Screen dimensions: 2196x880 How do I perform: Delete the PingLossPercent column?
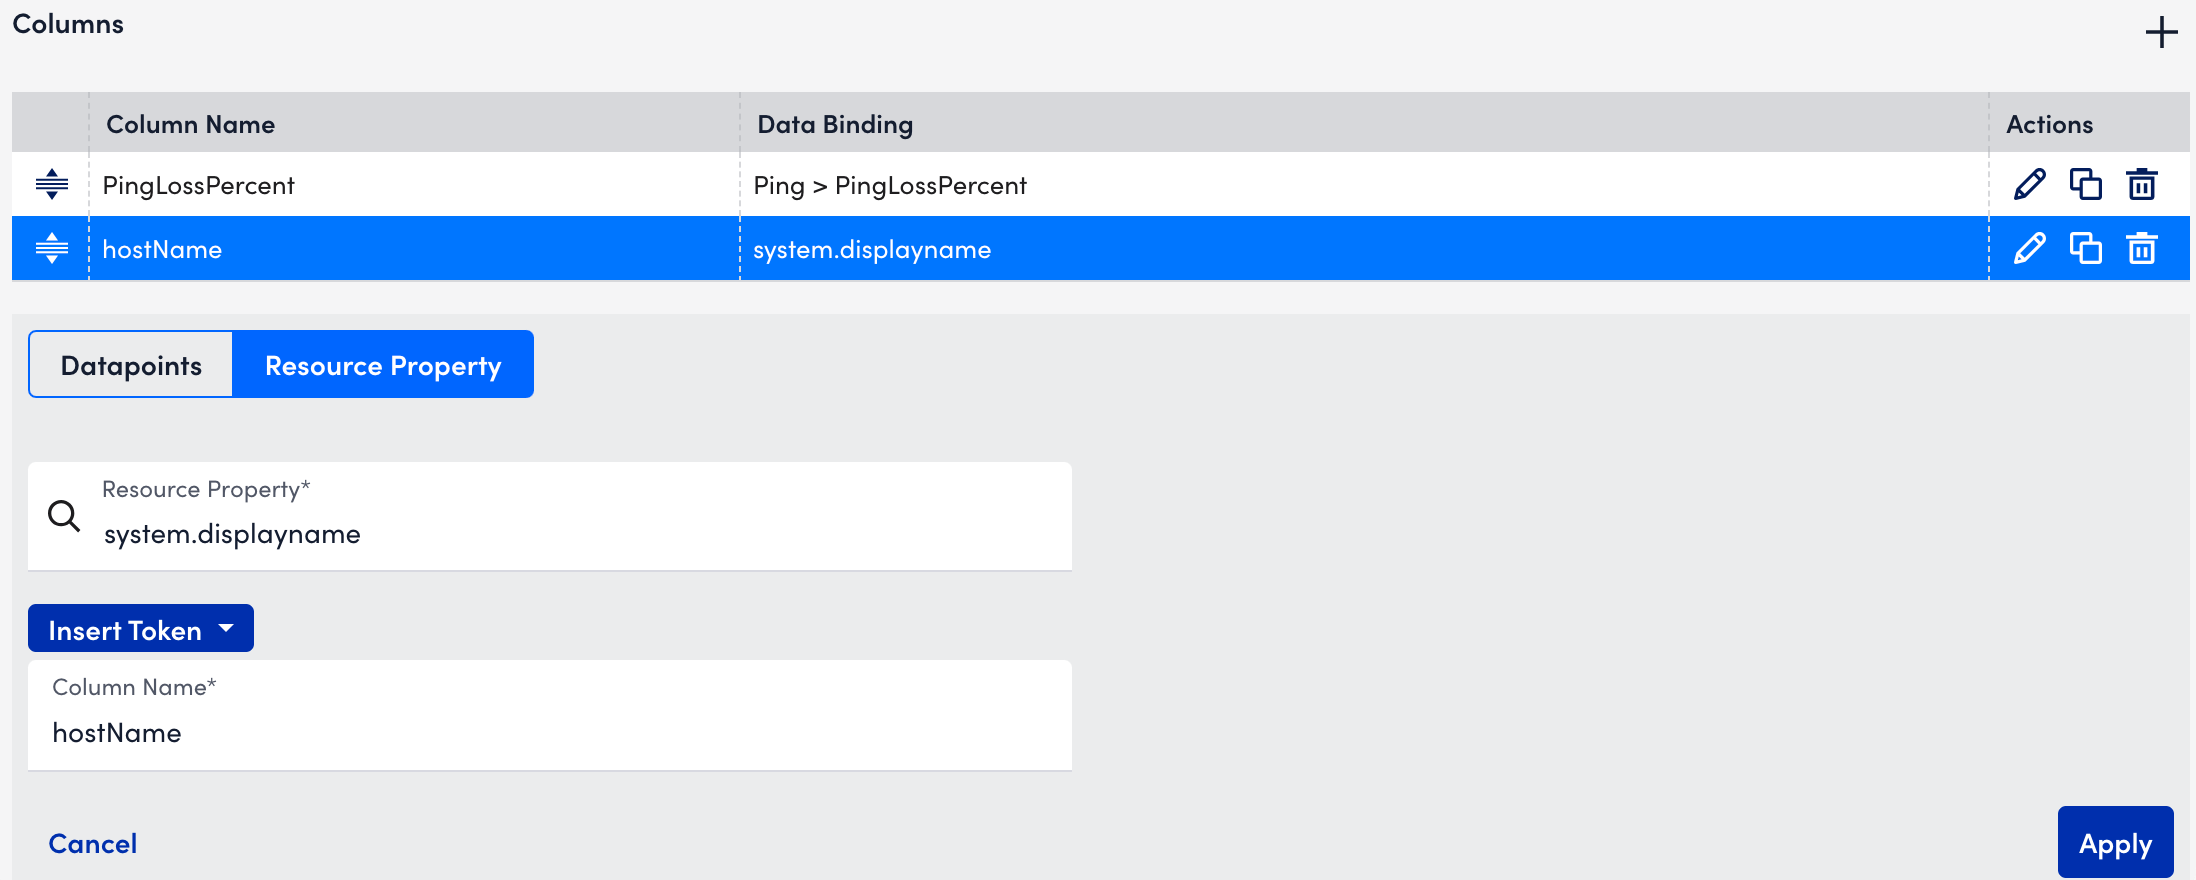click(2141, 185)
